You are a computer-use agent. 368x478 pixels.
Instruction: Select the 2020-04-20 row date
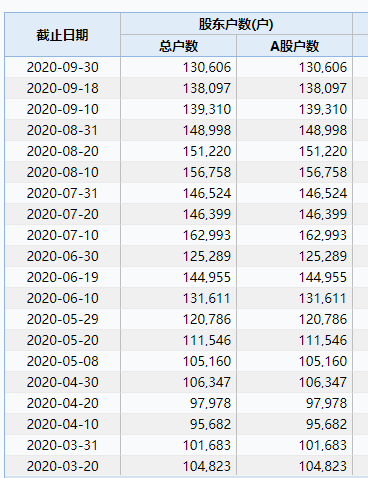[63, 403]
